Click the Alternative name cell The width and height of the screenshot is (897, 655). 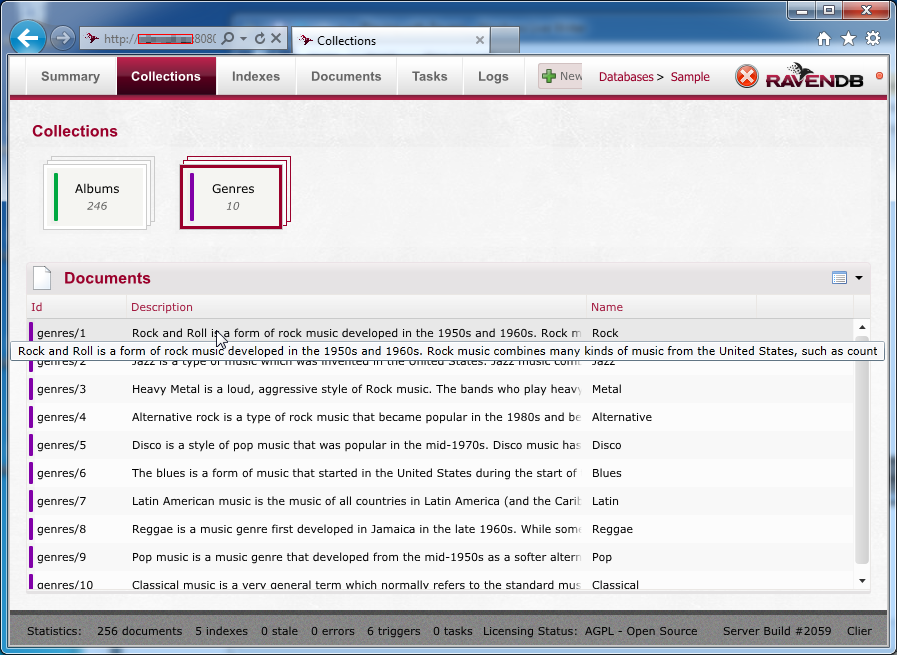pyautogui.click(x=622, y=417)
